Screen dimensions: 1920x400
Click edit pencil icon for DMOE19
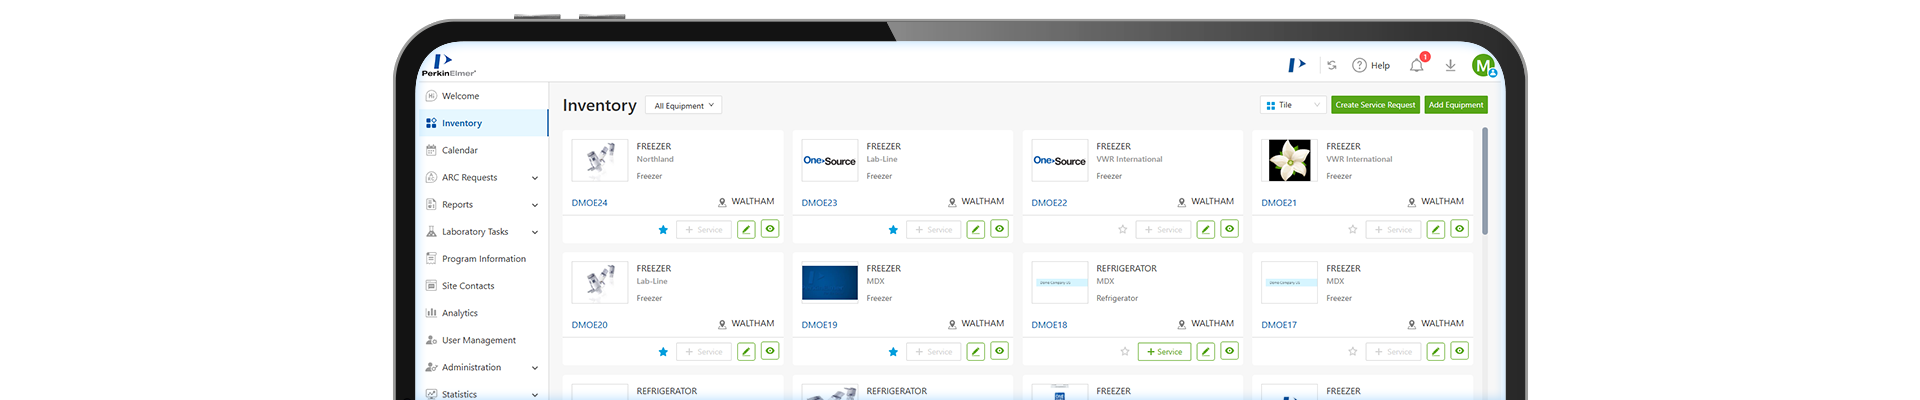pyautogui.click(x=976, y=351)
